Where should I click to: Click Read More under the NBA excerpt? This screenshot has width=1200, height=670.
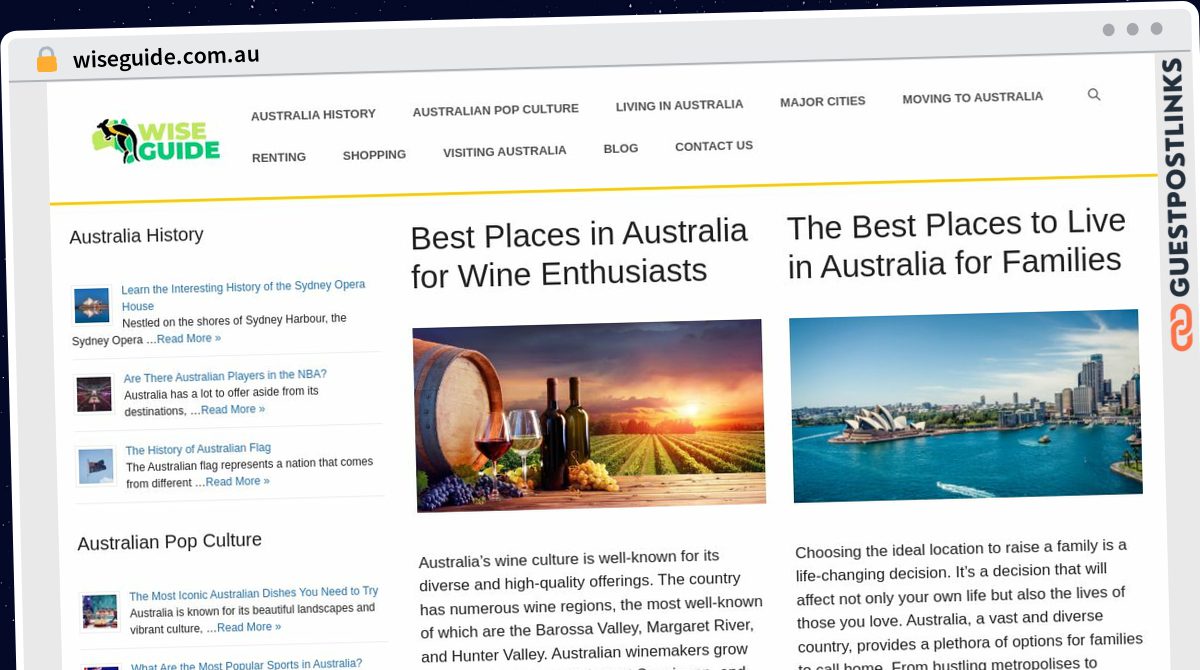233,410
